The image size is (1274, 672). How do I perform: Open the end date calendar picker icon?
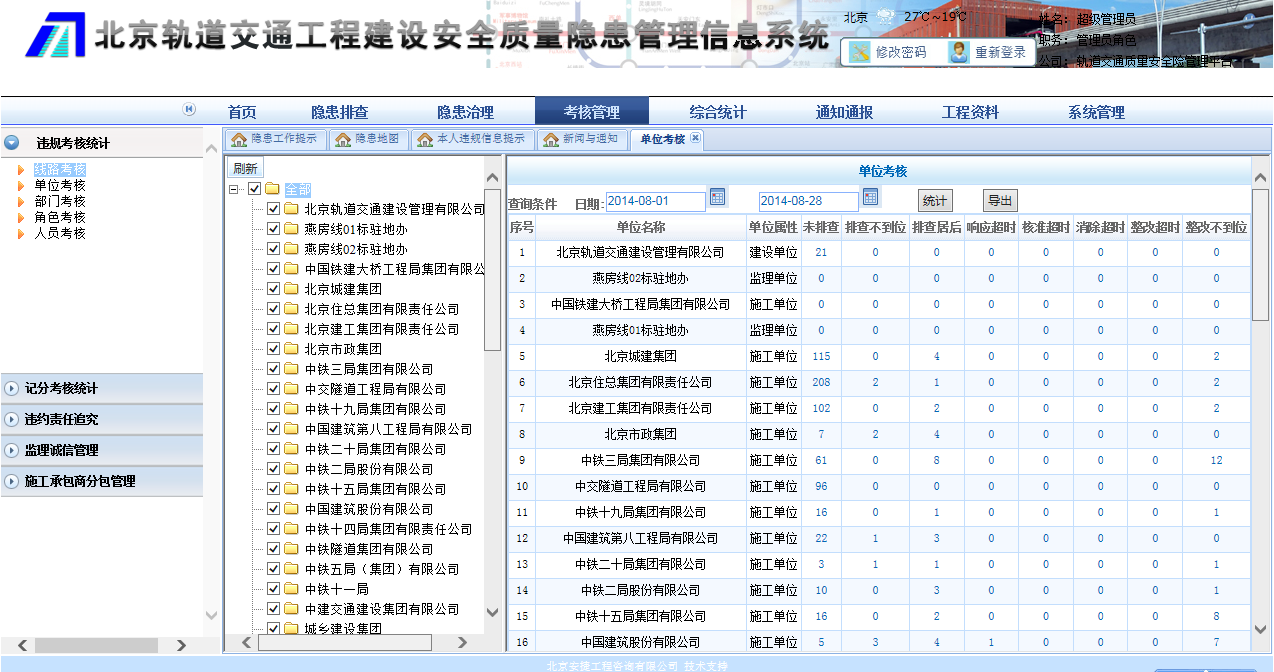click(x=870, y=197)
